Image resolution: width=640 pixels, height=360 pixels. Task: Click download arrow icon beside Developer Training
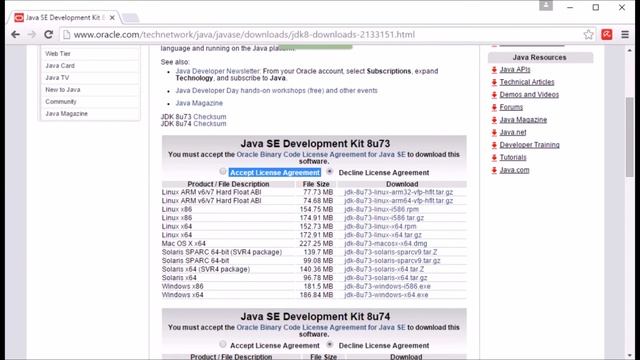[494, 145]
